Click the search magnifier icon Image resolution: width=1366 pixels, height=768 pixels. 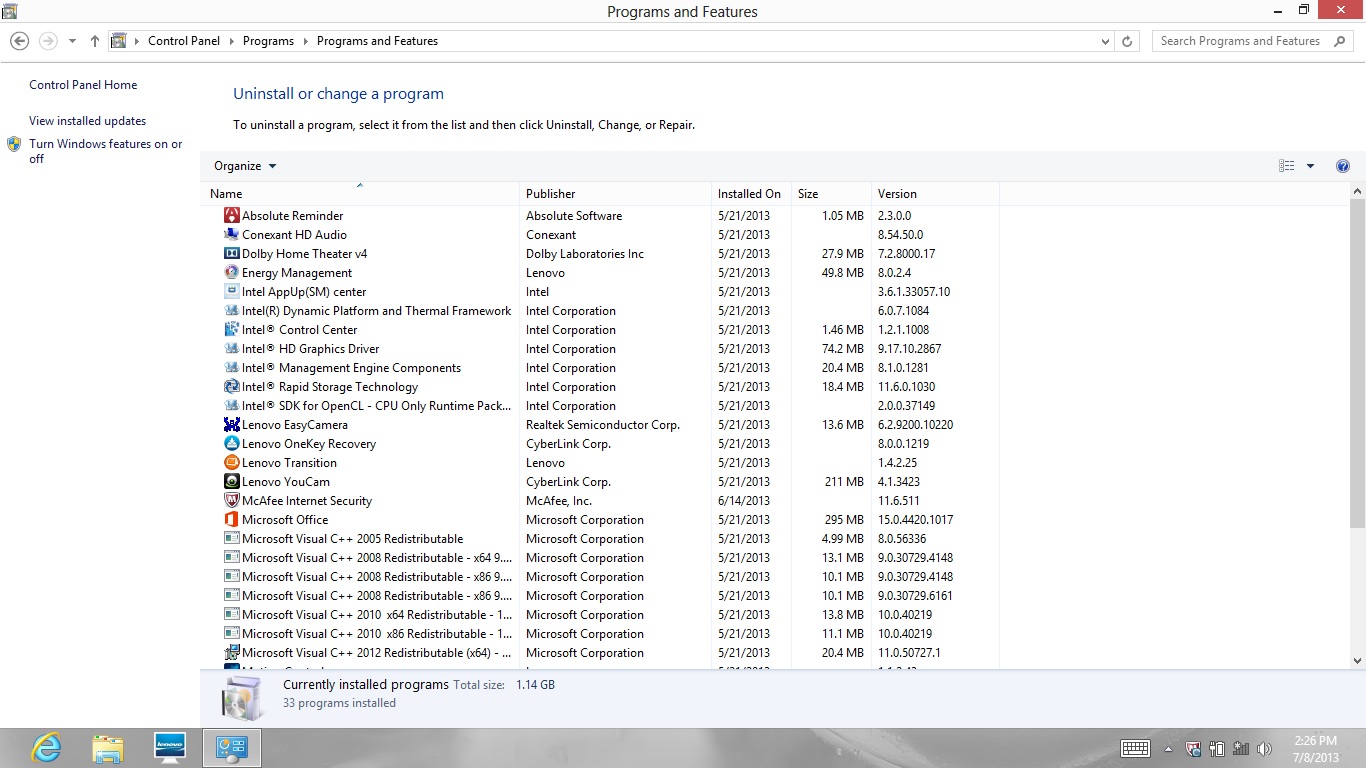1338,41
